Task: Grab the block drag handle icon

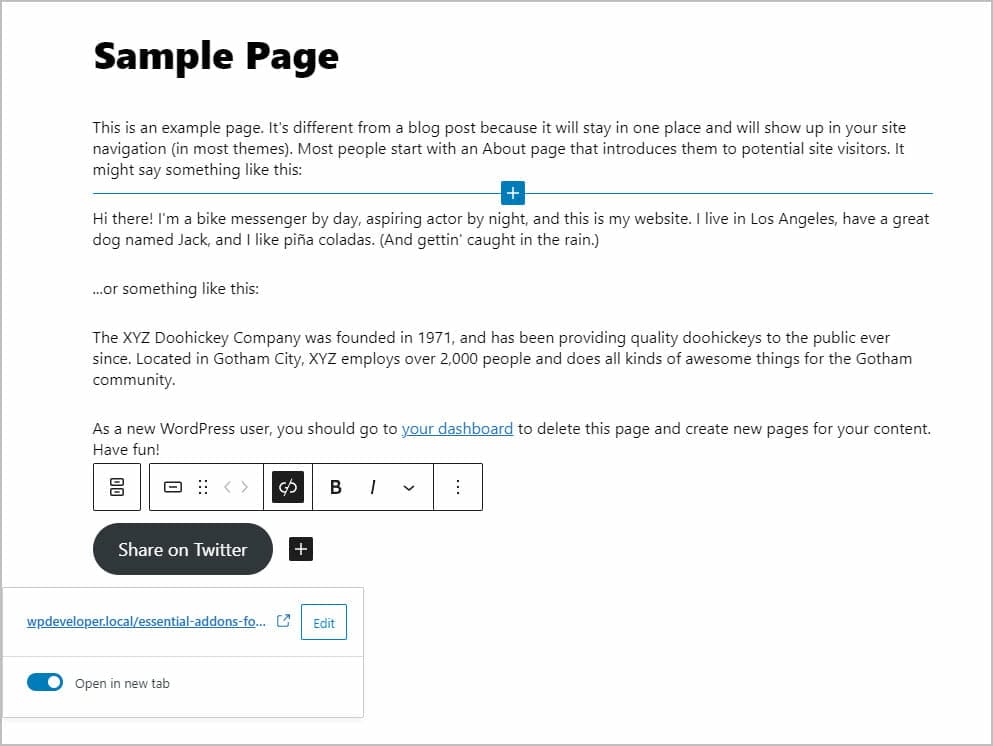Action: tap(203, 487)
